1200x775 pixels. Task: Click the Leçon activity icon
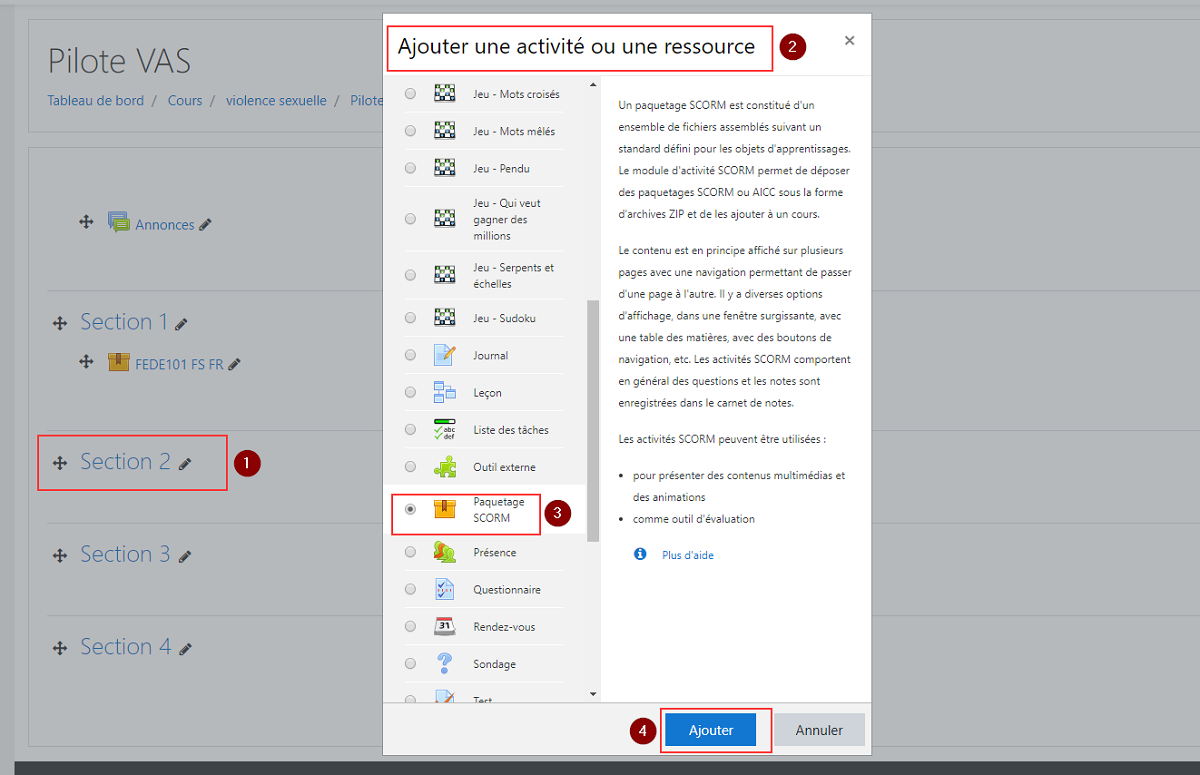tap(445, 392)
